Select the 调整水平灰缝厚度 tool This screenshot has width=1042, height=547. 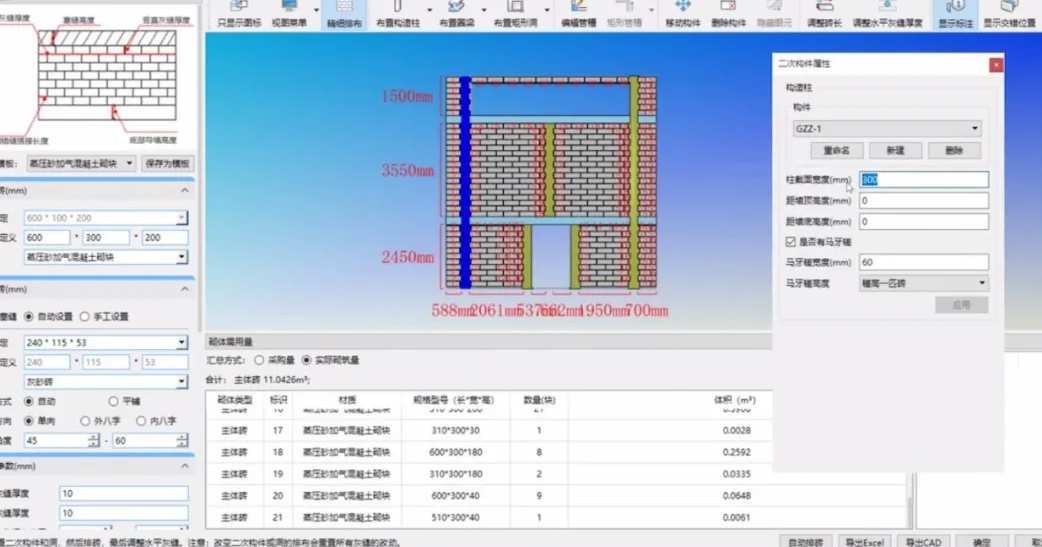coord(887,14)
